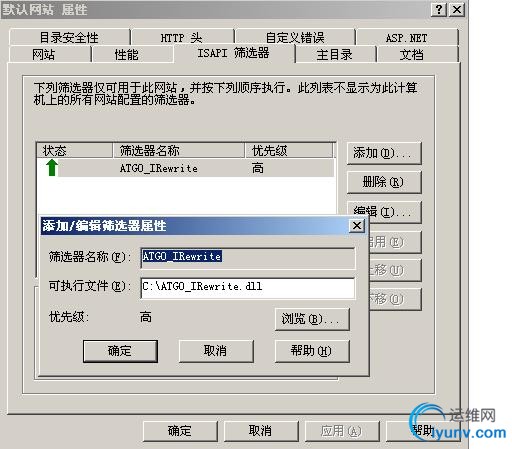Go to the 性能 tab
The height and width of the screenshot is (449, 512).
tap(126, 54)
